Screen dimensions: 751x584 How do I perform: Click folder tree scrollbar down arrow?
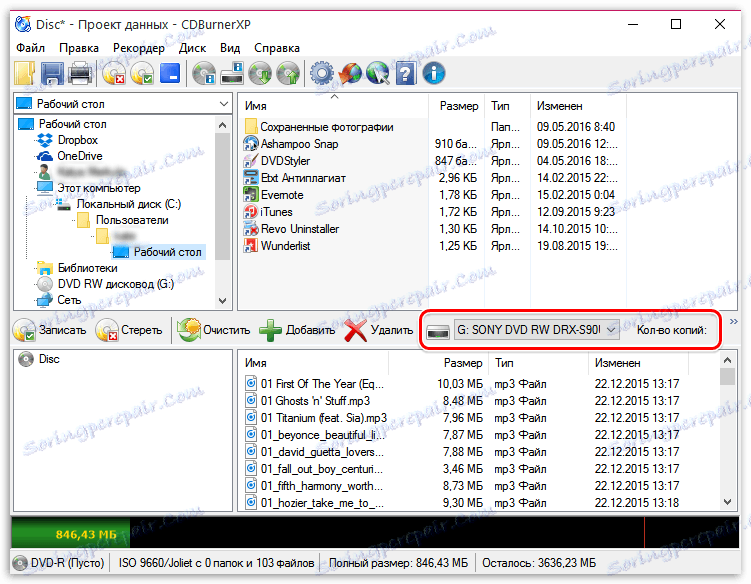click(222, 301)
